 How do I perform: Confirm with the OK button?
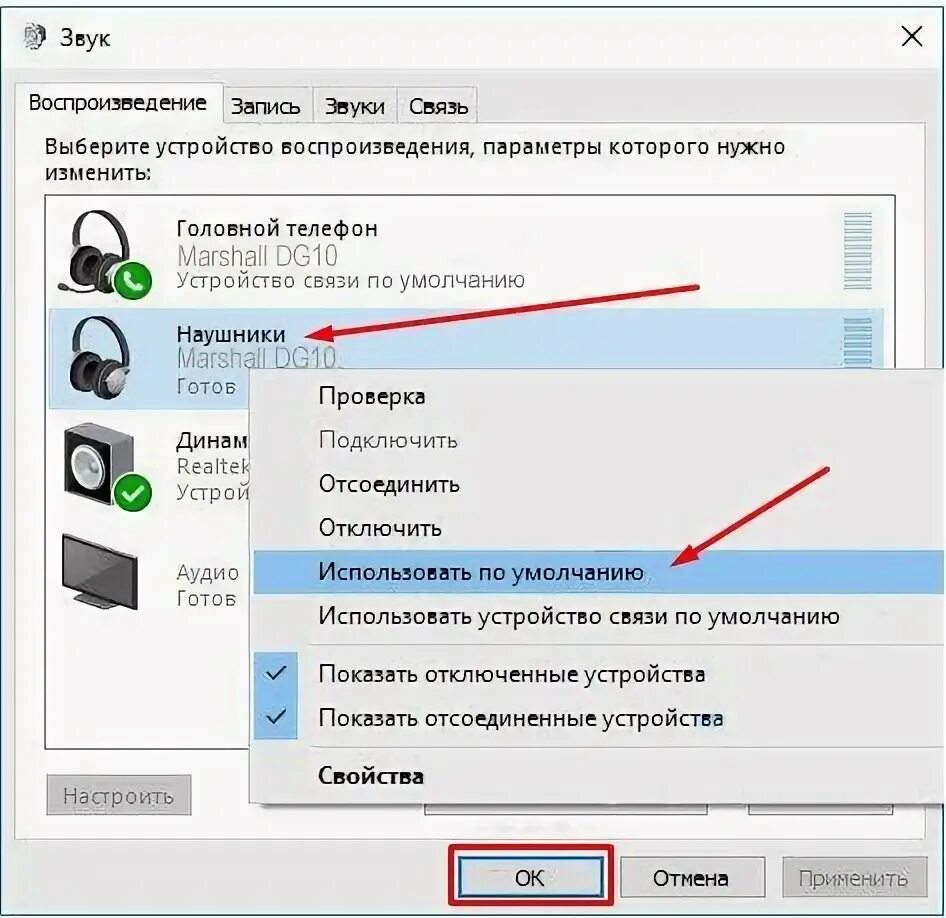[530, 878]
